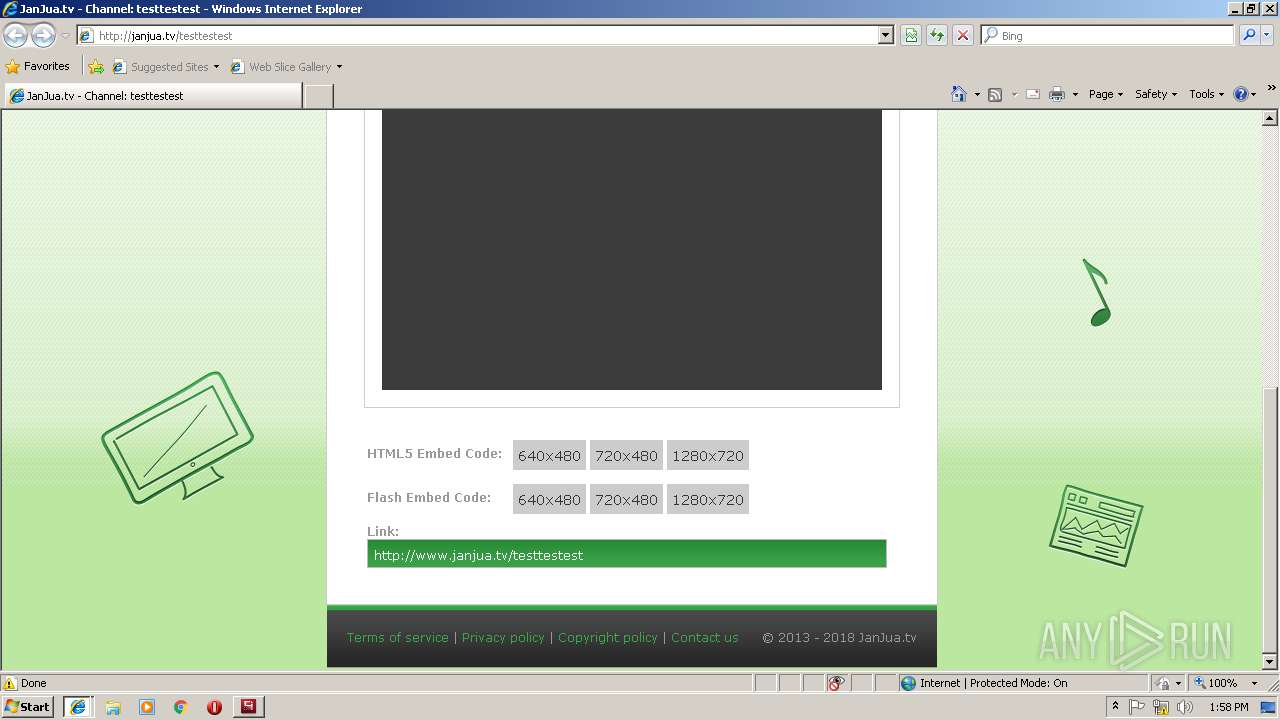Screen dimensions: 1280x720
Task: Open the Favorites star button
Action: (x=38, y=67)
